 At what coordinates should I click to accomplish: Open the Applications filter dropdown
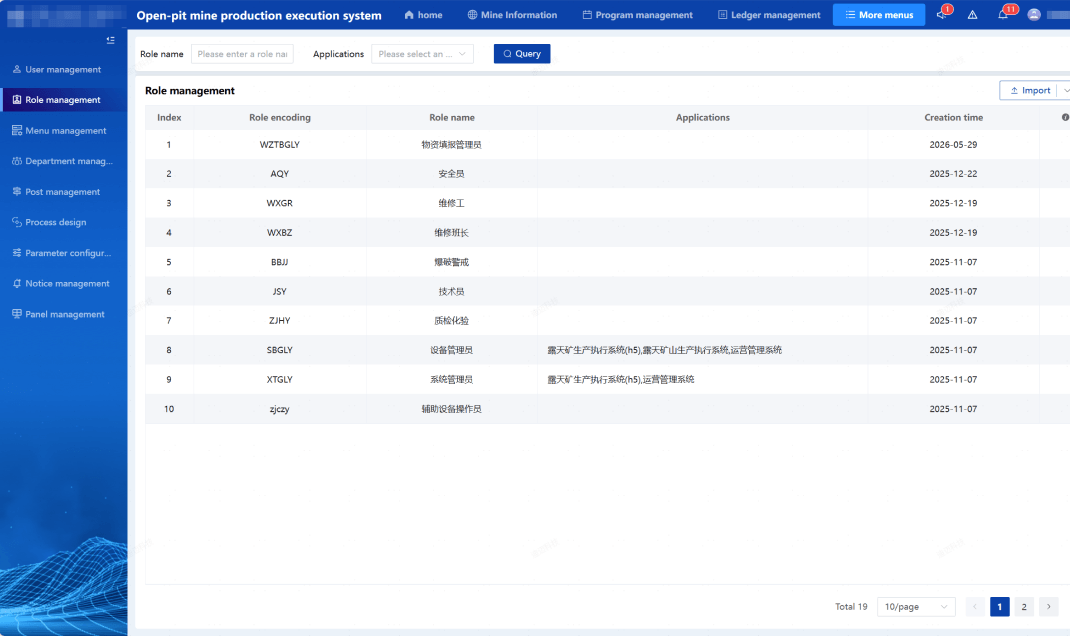coord(422,54)
